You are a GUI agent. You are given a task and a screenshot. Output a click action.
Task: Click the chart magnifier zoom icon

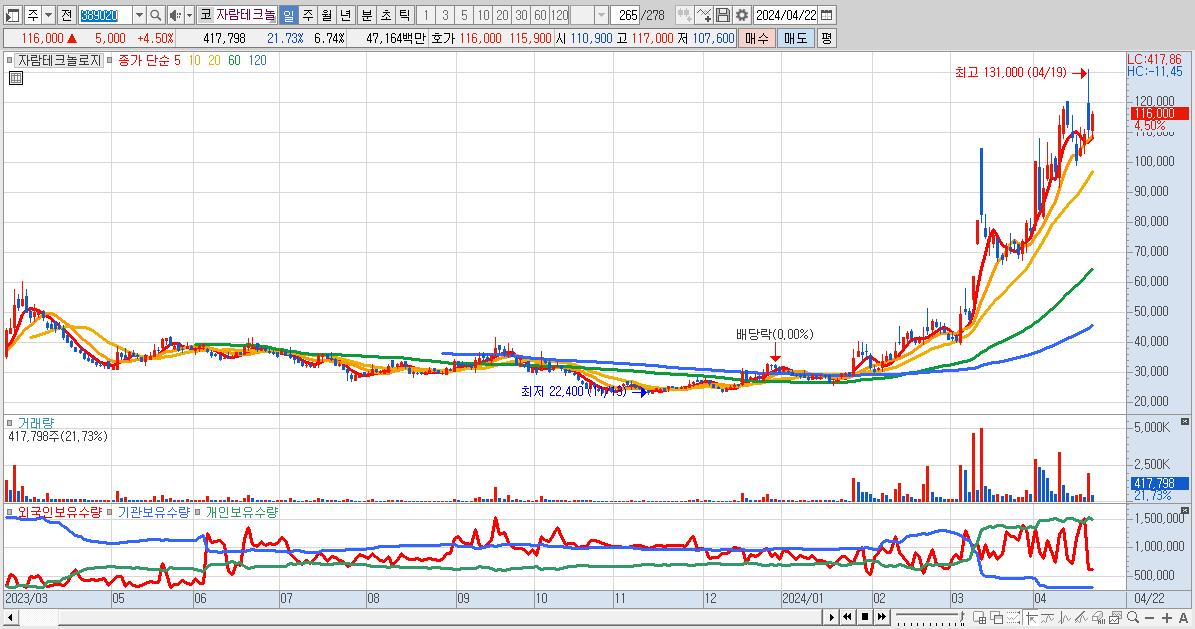point(1133,617)
